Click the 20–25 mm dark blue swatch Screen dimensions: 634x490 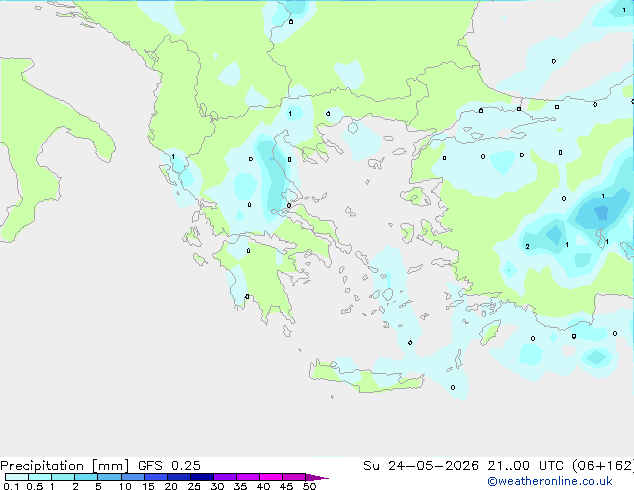click(x=178, y=477)
